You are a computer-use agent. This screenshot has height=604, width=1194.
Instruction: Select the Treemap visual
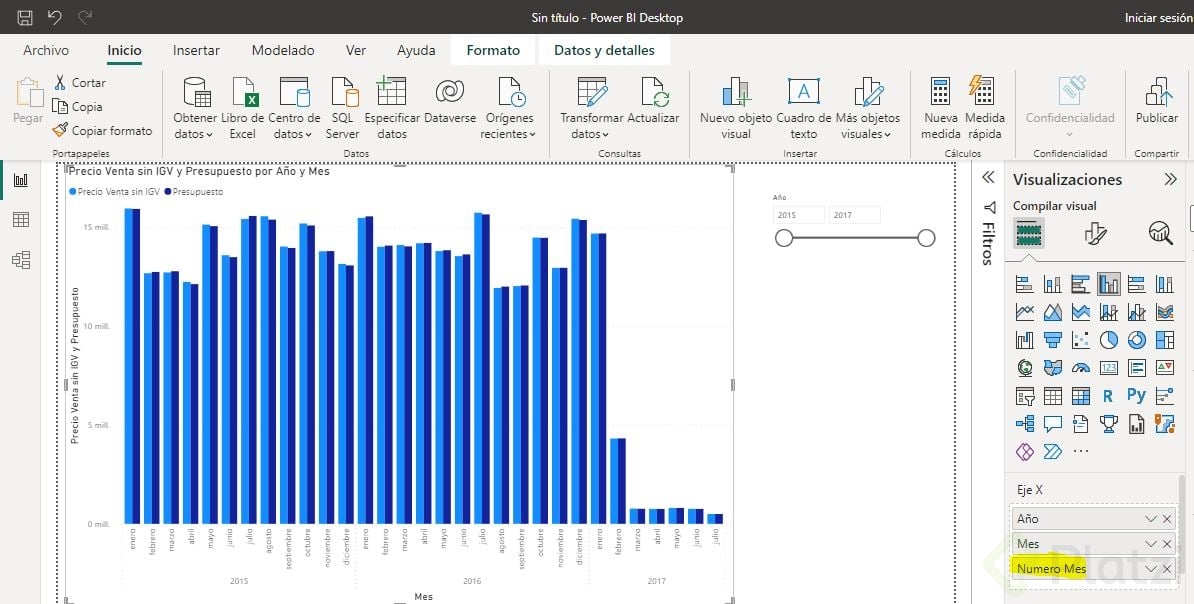click(x=1164, y=340)
